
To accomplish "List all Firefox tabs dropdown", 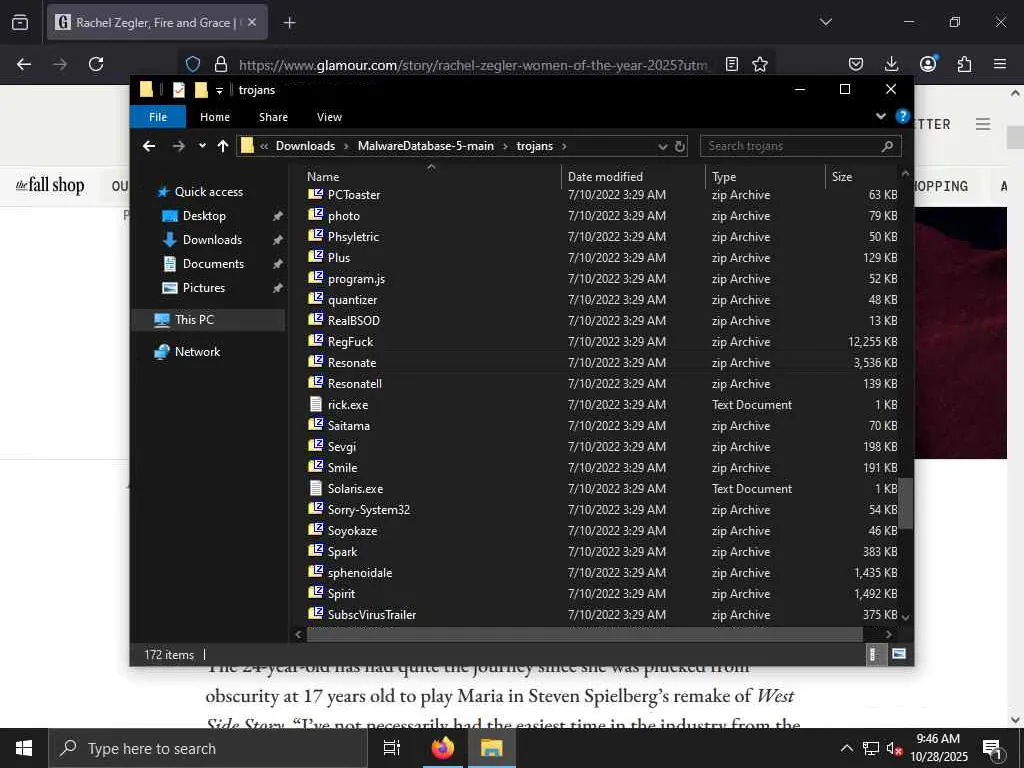I will click(x=826, y=22).
